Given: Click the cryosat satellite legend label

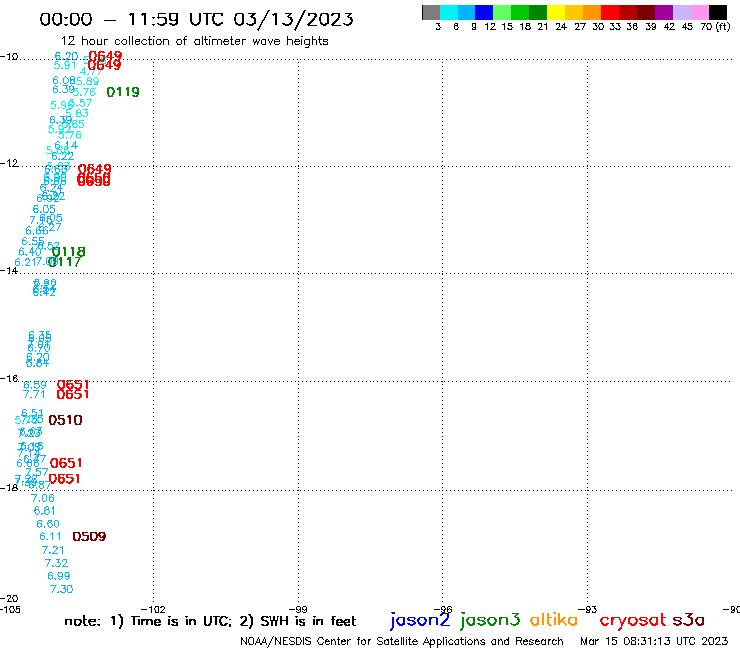Looking at the screenshot, I should (633, 620).
